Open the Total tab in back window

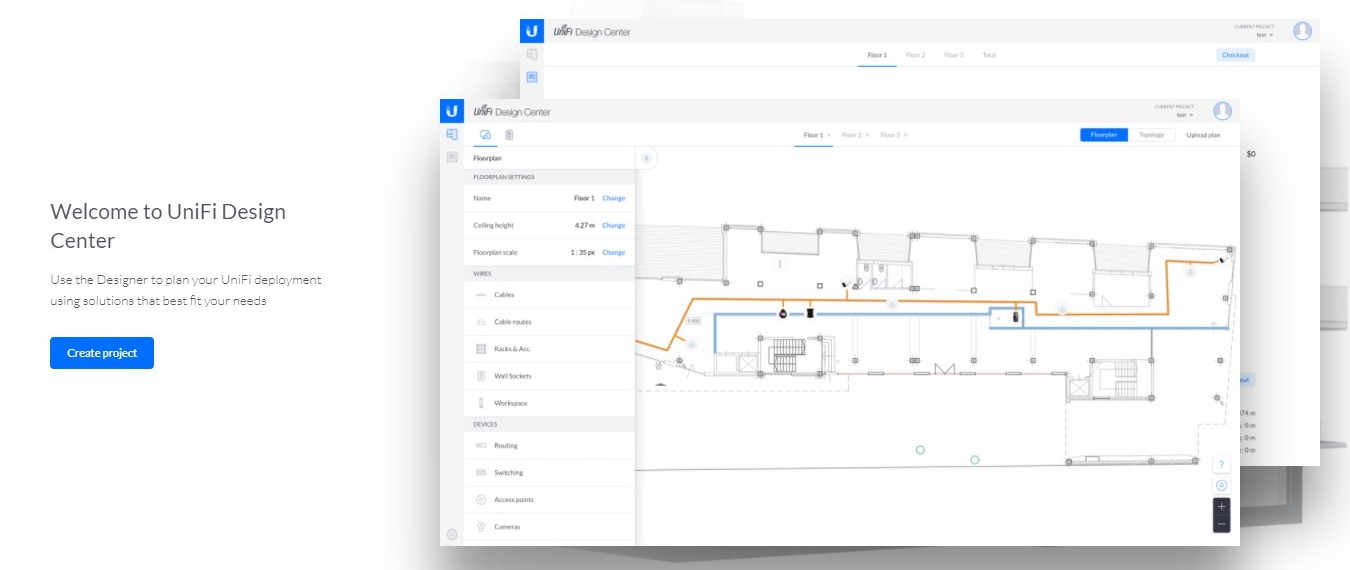pos(989,55)
